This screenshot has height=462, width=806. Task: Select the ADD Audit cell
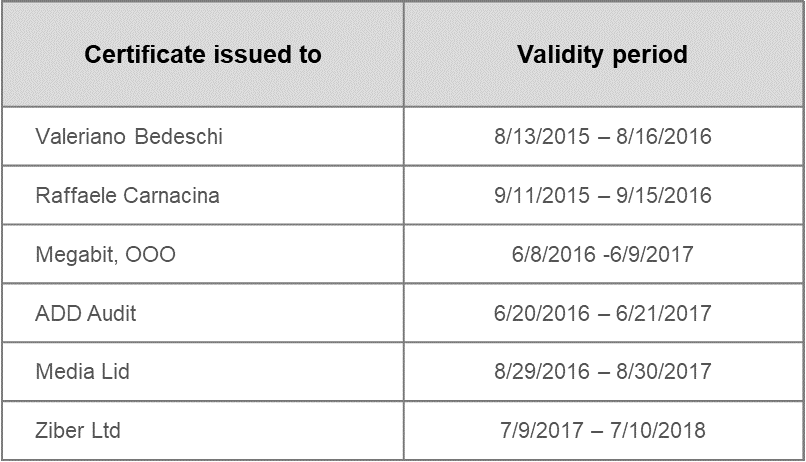point(203,313)
